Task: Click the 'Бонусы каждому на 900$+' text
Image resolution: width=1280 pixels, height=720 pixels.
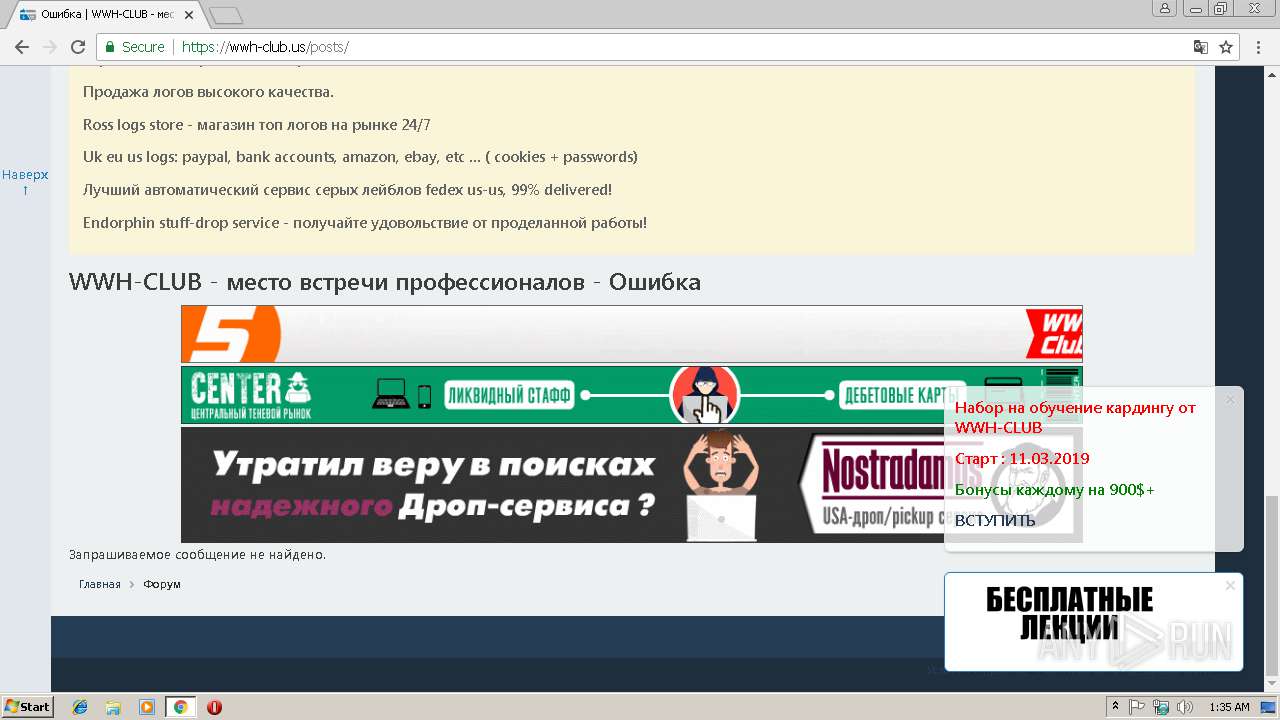Action: 1055,490
